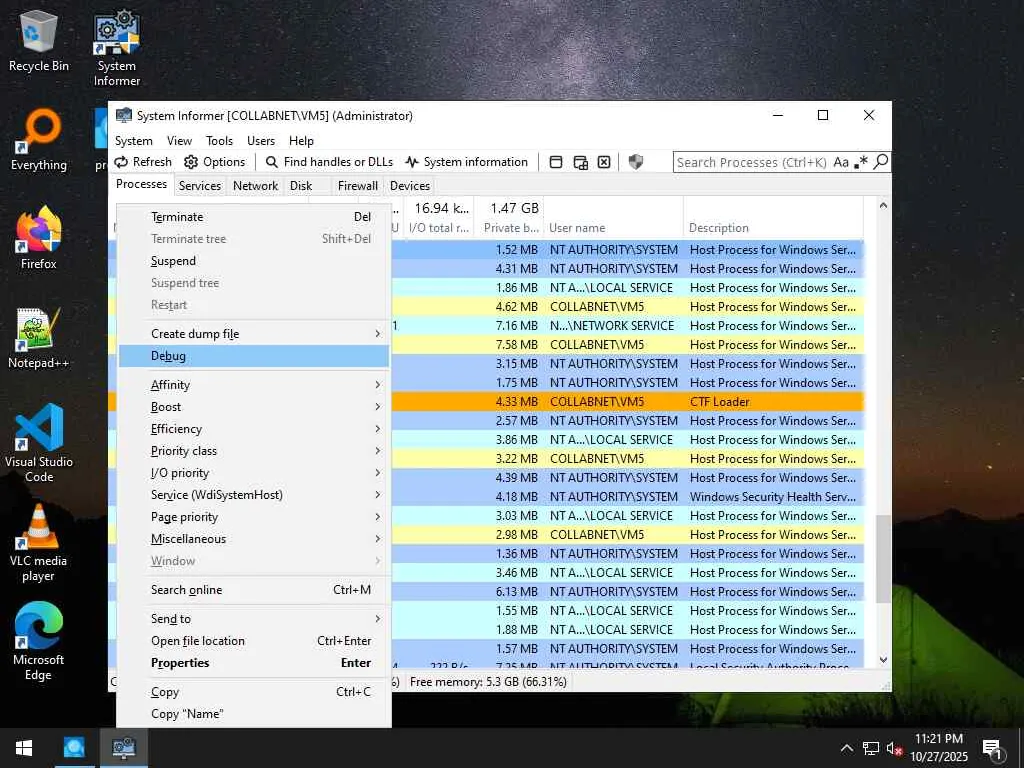Screen dimensions: 1024x768
Task: Open Visual Studio Code desktop shortcut
Action: [39, 443]
